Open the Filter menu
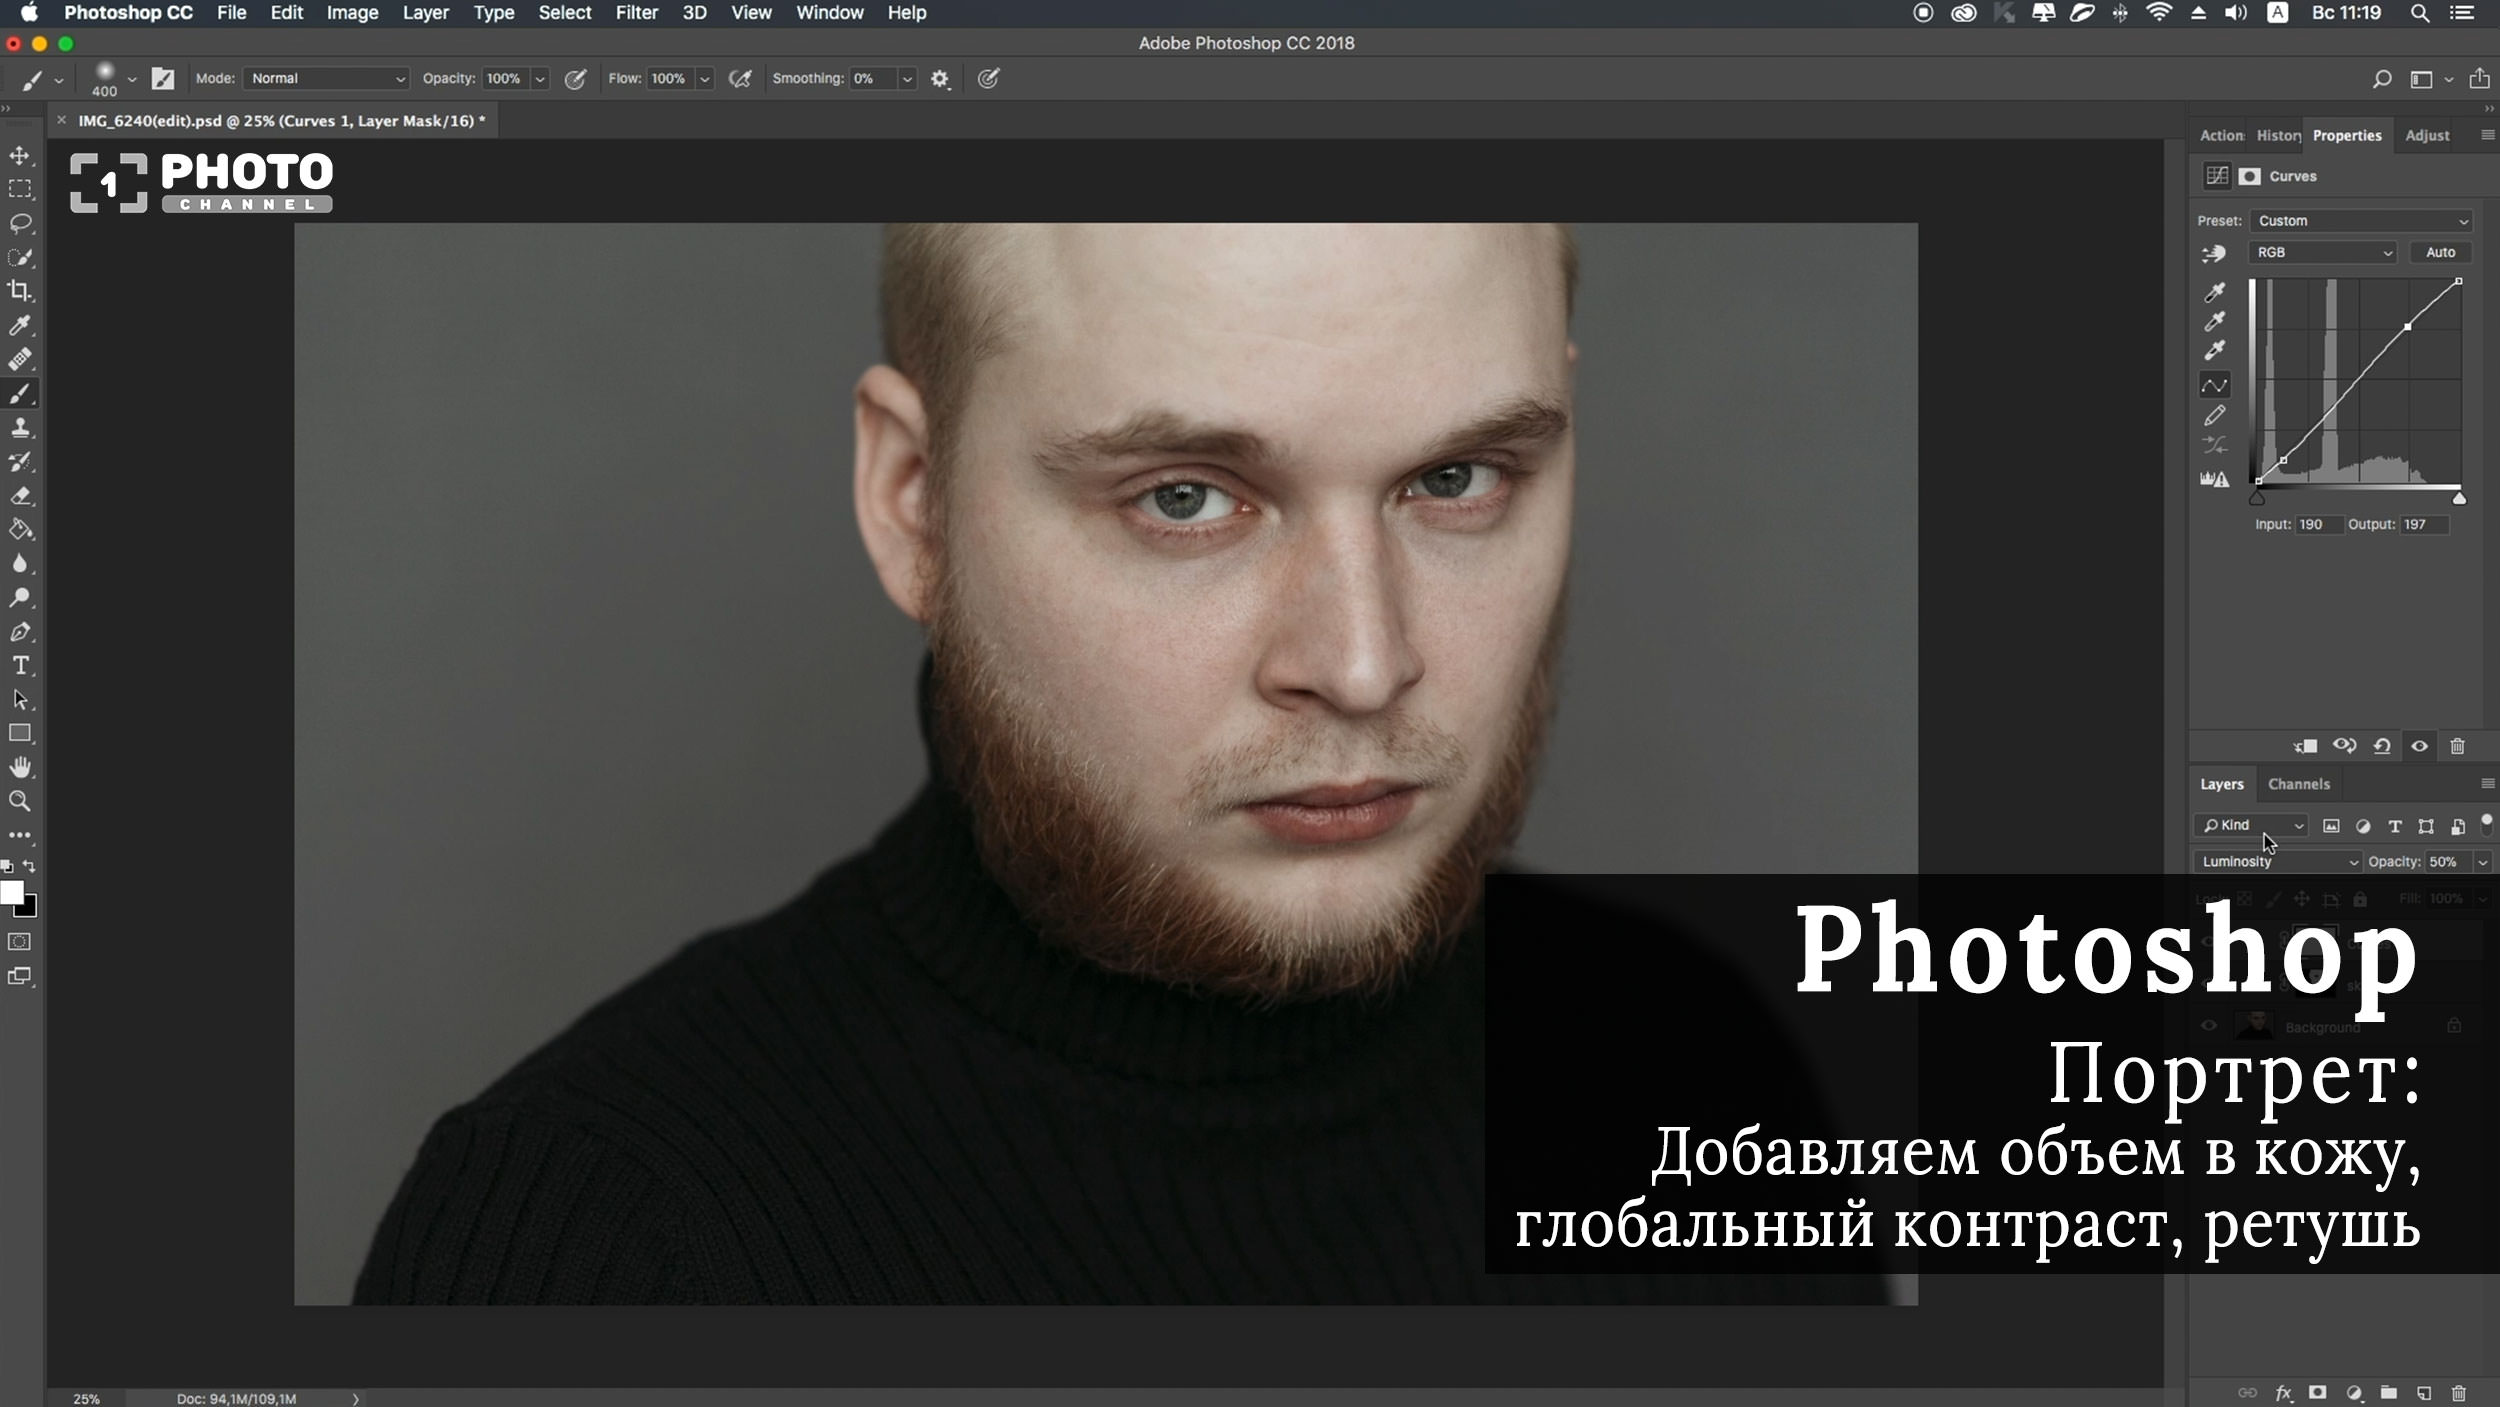Image resolution: width=2500 pixels, height=1407 pixels. pyautogui.click(x=636, y=13)
